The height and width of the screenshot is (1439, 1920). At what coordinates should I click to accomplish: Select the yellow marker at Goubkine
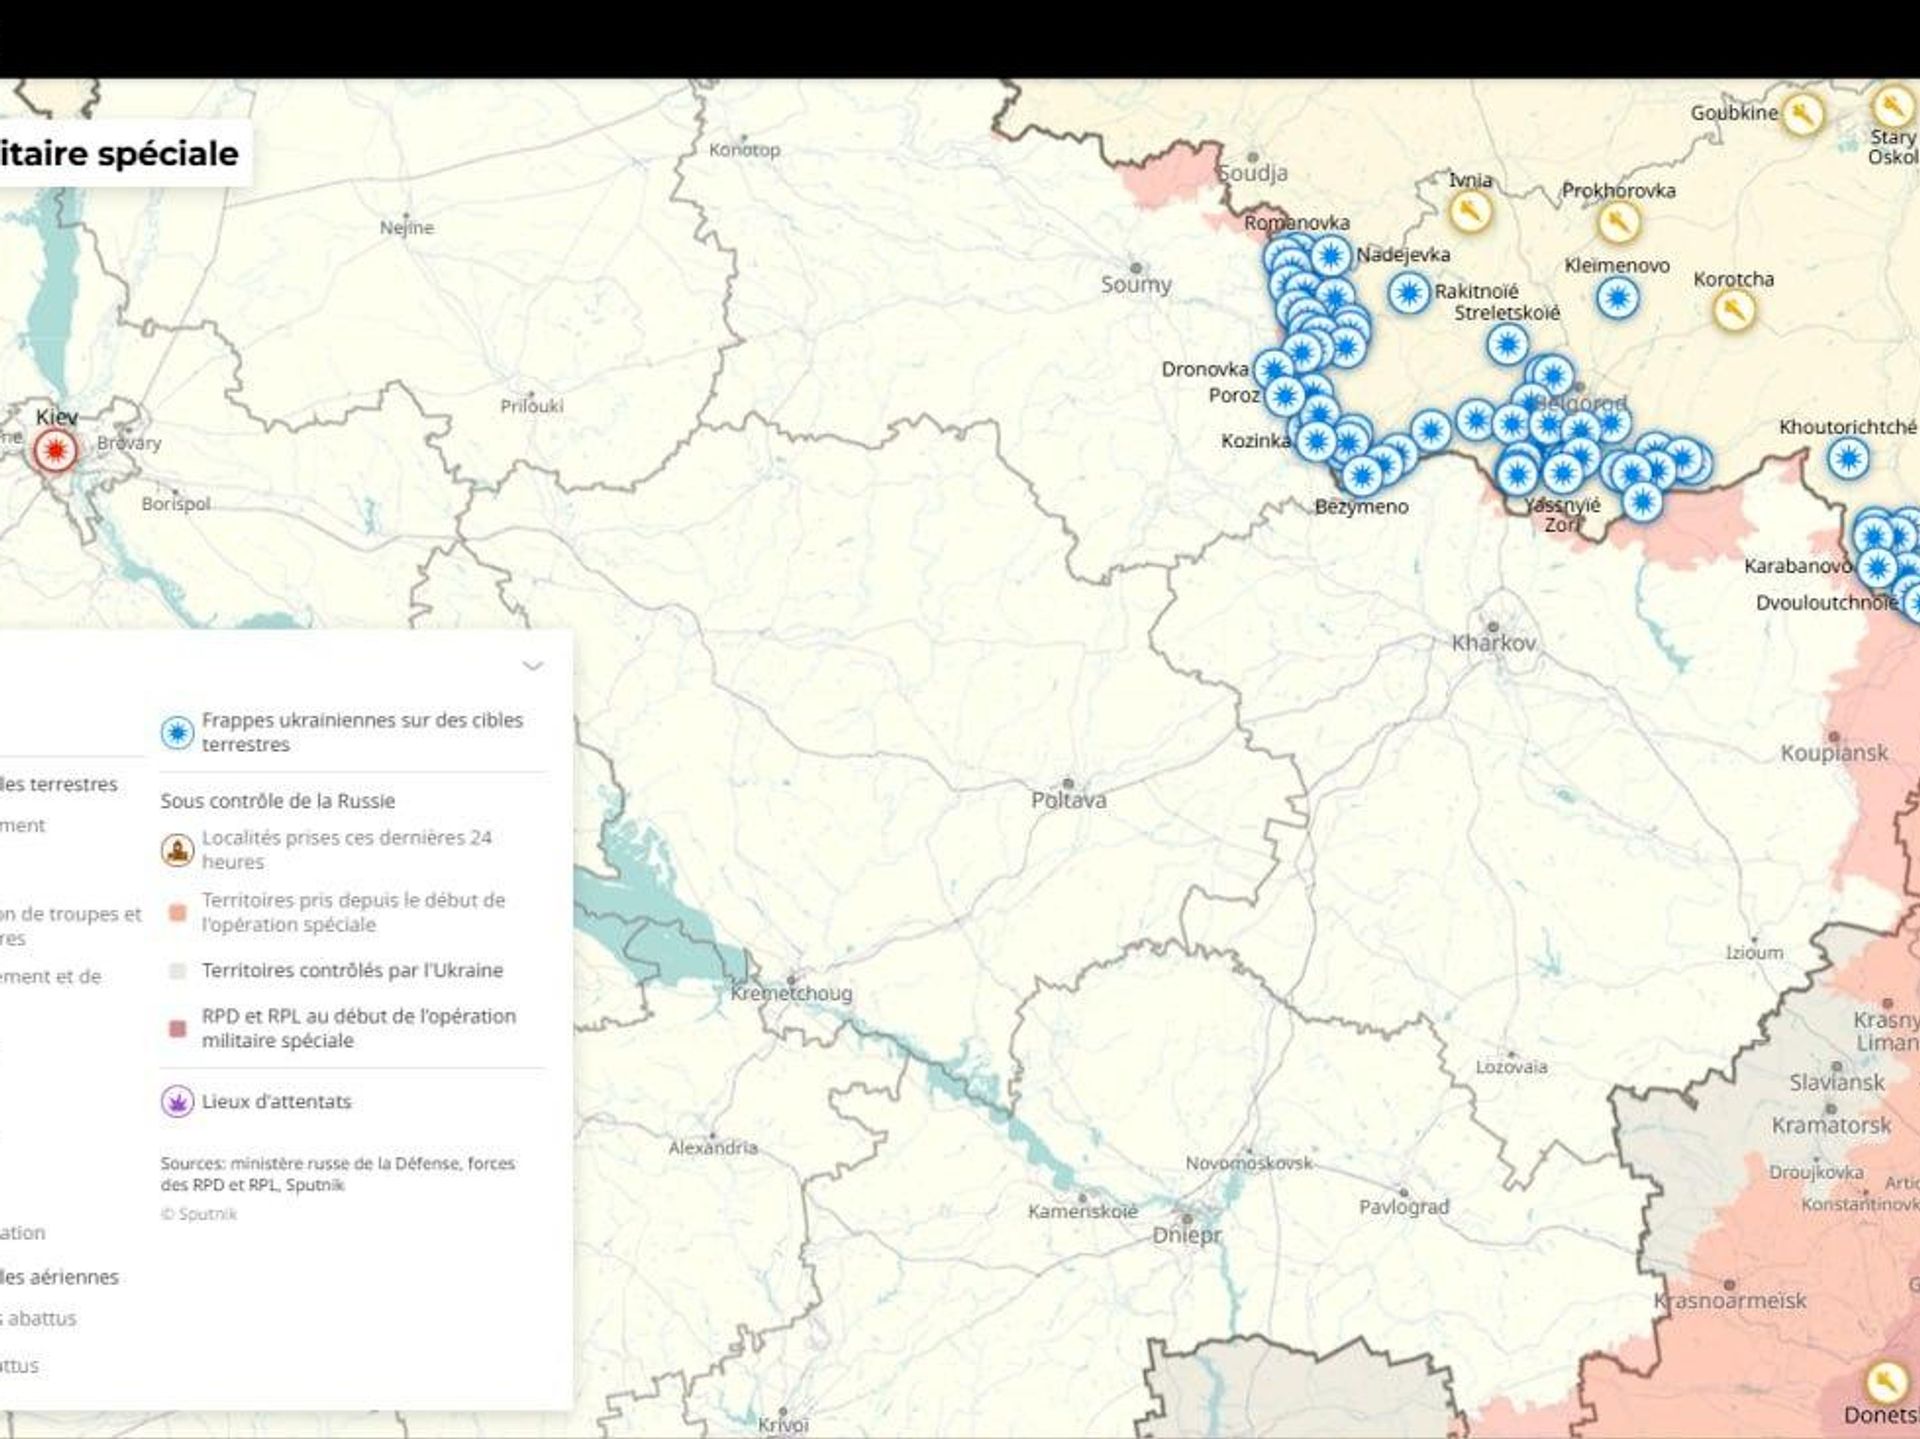1802,114
